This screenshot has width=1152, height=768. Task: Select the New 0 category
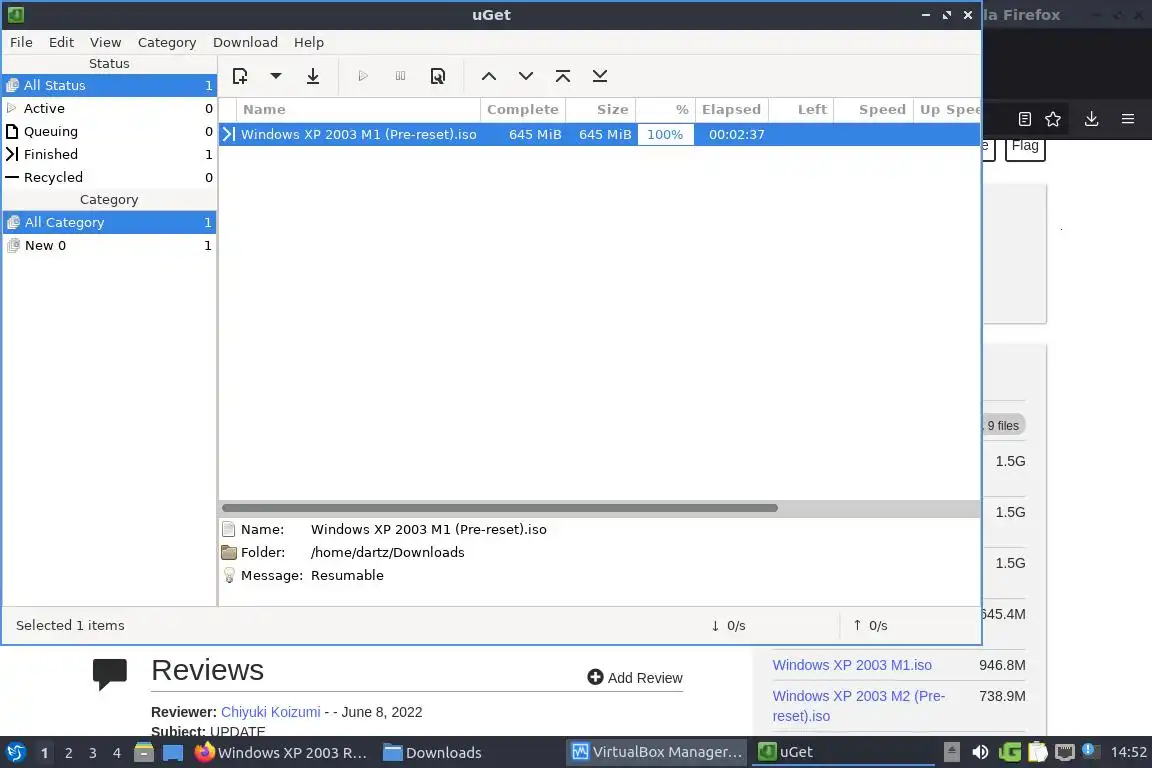[x=109, y=245]
